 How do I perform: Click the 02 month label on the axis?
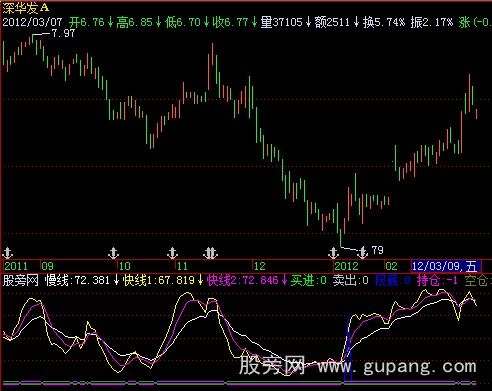(391, 266)
